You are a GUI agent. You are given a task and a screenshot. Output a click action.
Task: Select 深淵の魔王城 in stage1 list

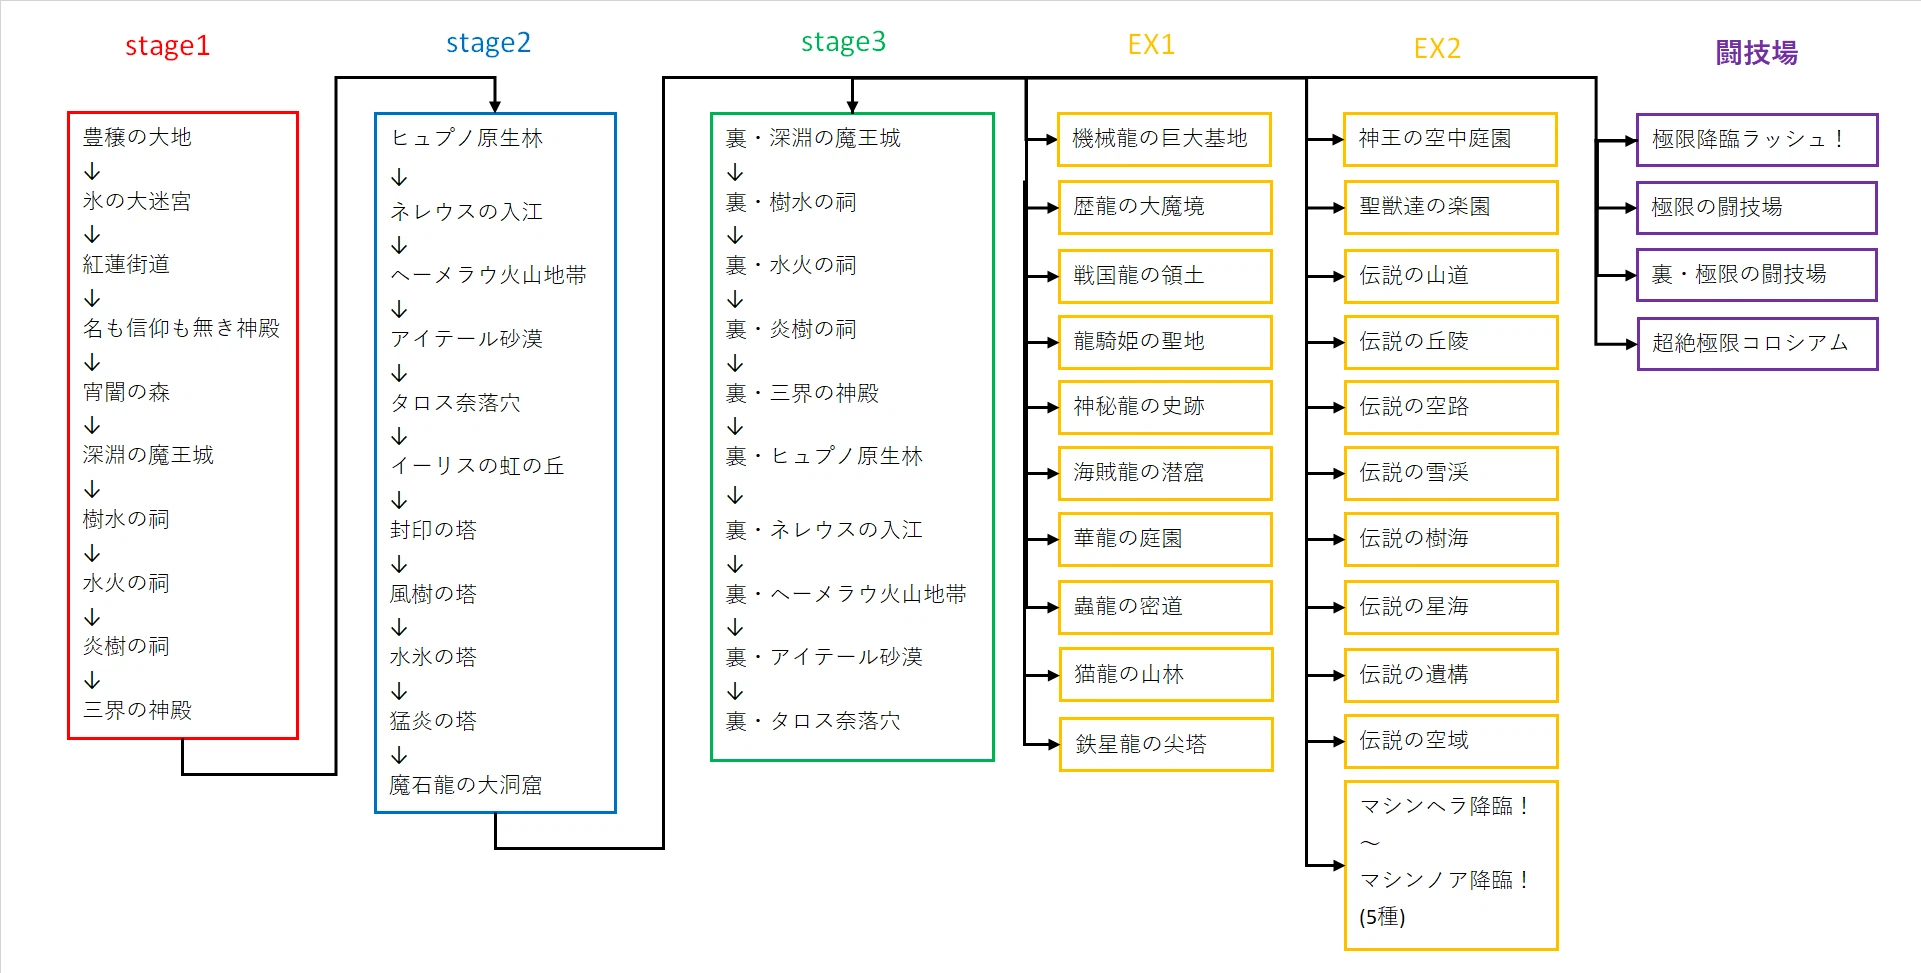click(x=148, y=455)
